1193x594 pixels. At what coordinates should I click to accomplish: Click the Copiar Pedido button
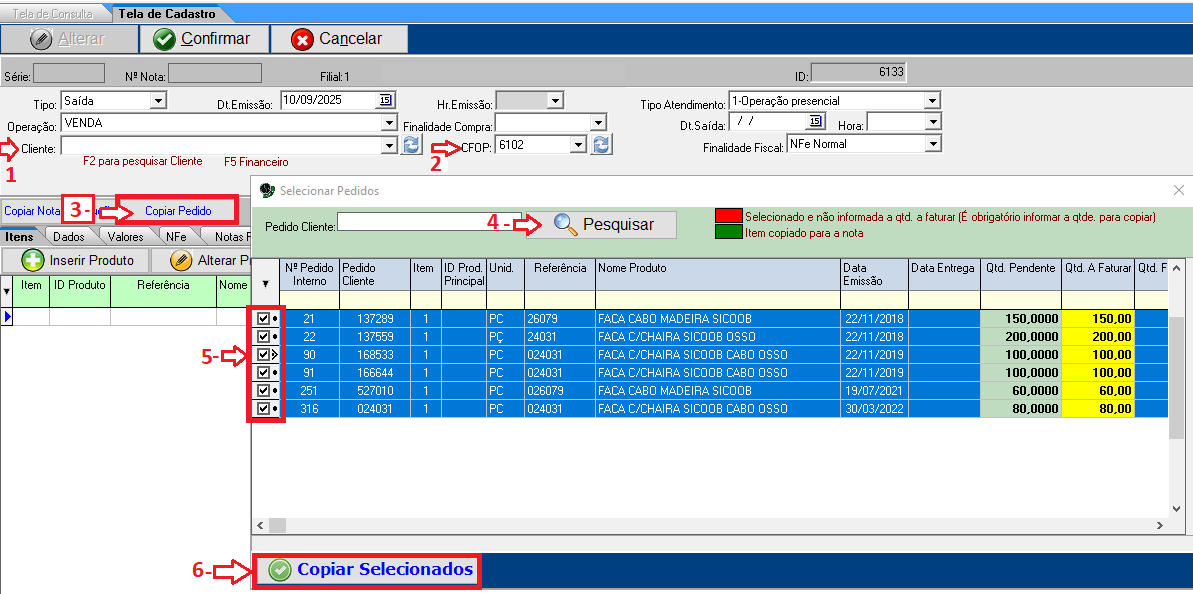178,211
